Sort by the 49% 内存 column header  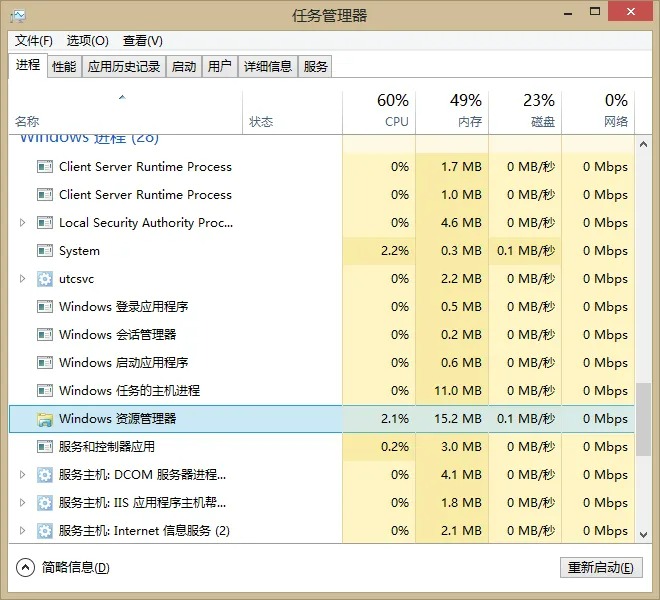coord(452,112)
